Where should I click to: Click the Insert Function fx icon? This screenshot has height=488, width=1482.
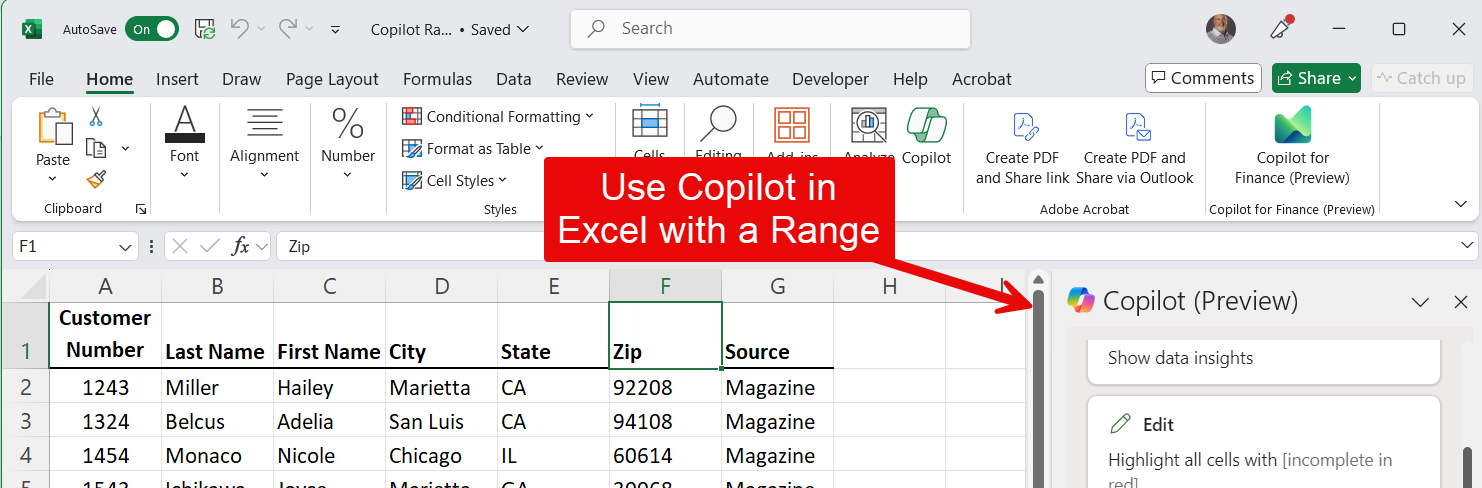pyautogui.click(x=240, y=246)
